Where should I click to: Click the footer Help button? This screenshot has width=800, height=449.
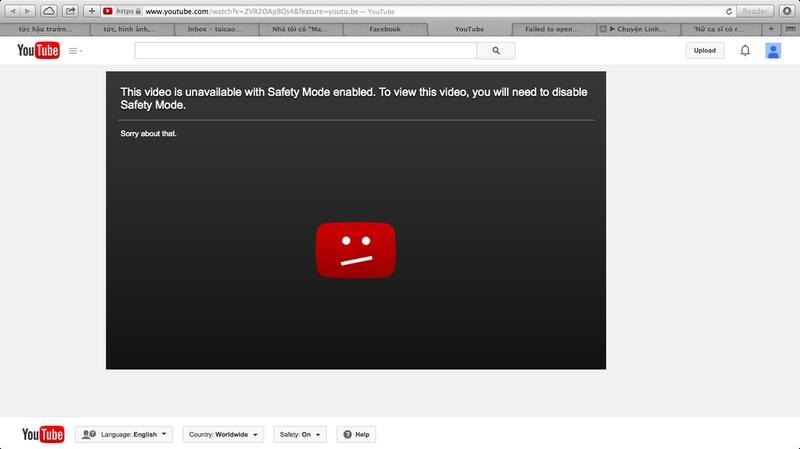click(356, 435)
